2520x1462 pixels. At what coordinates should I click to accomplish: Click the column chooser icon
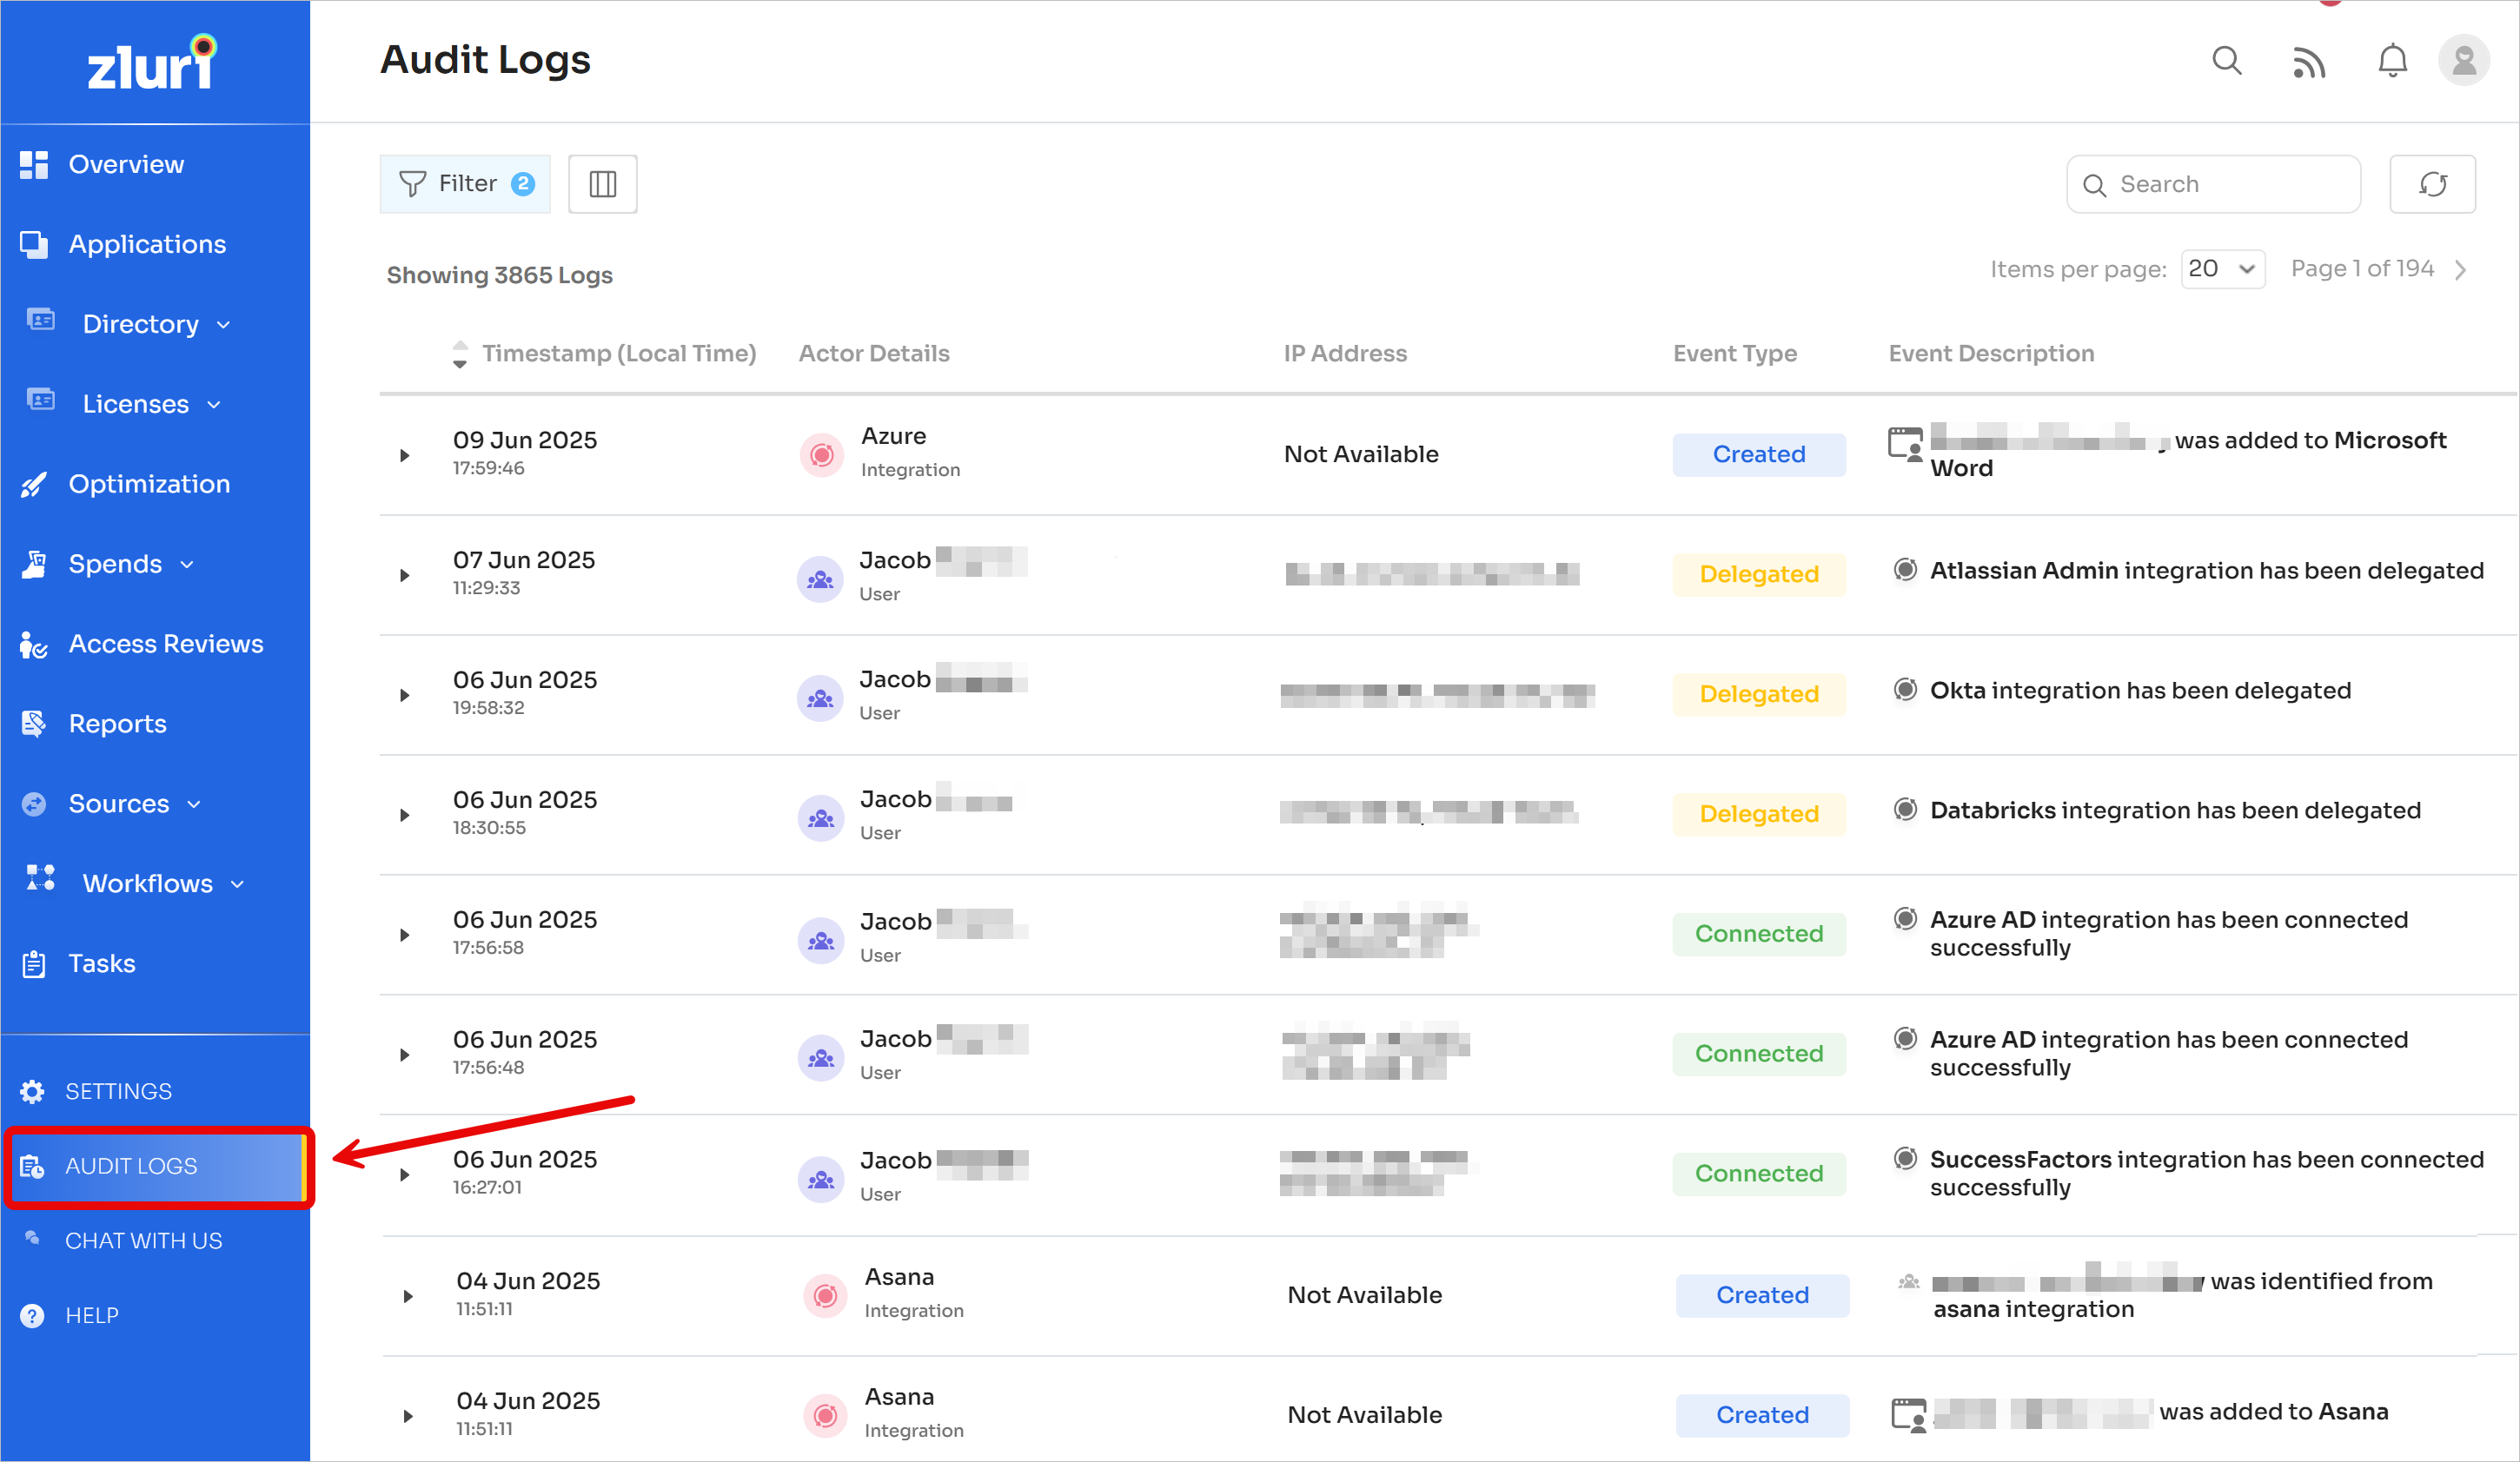pyautogui.click(x=603, y=184)
